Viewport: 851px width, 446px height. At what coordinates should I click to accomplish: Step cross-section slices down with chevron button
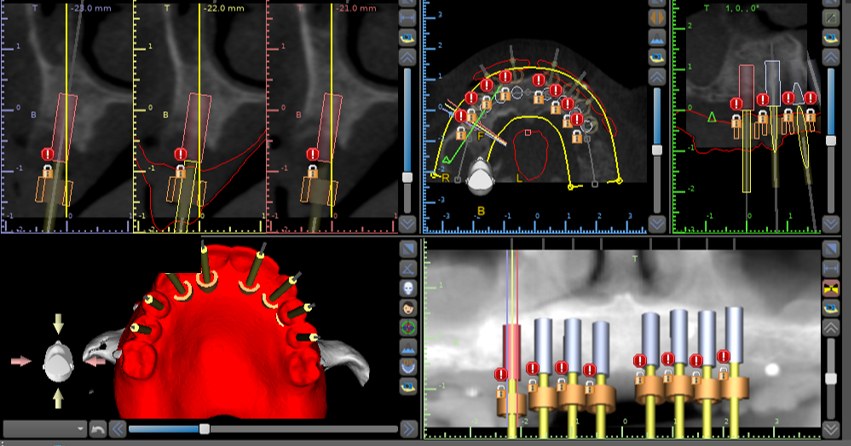(x=408, y=224)
